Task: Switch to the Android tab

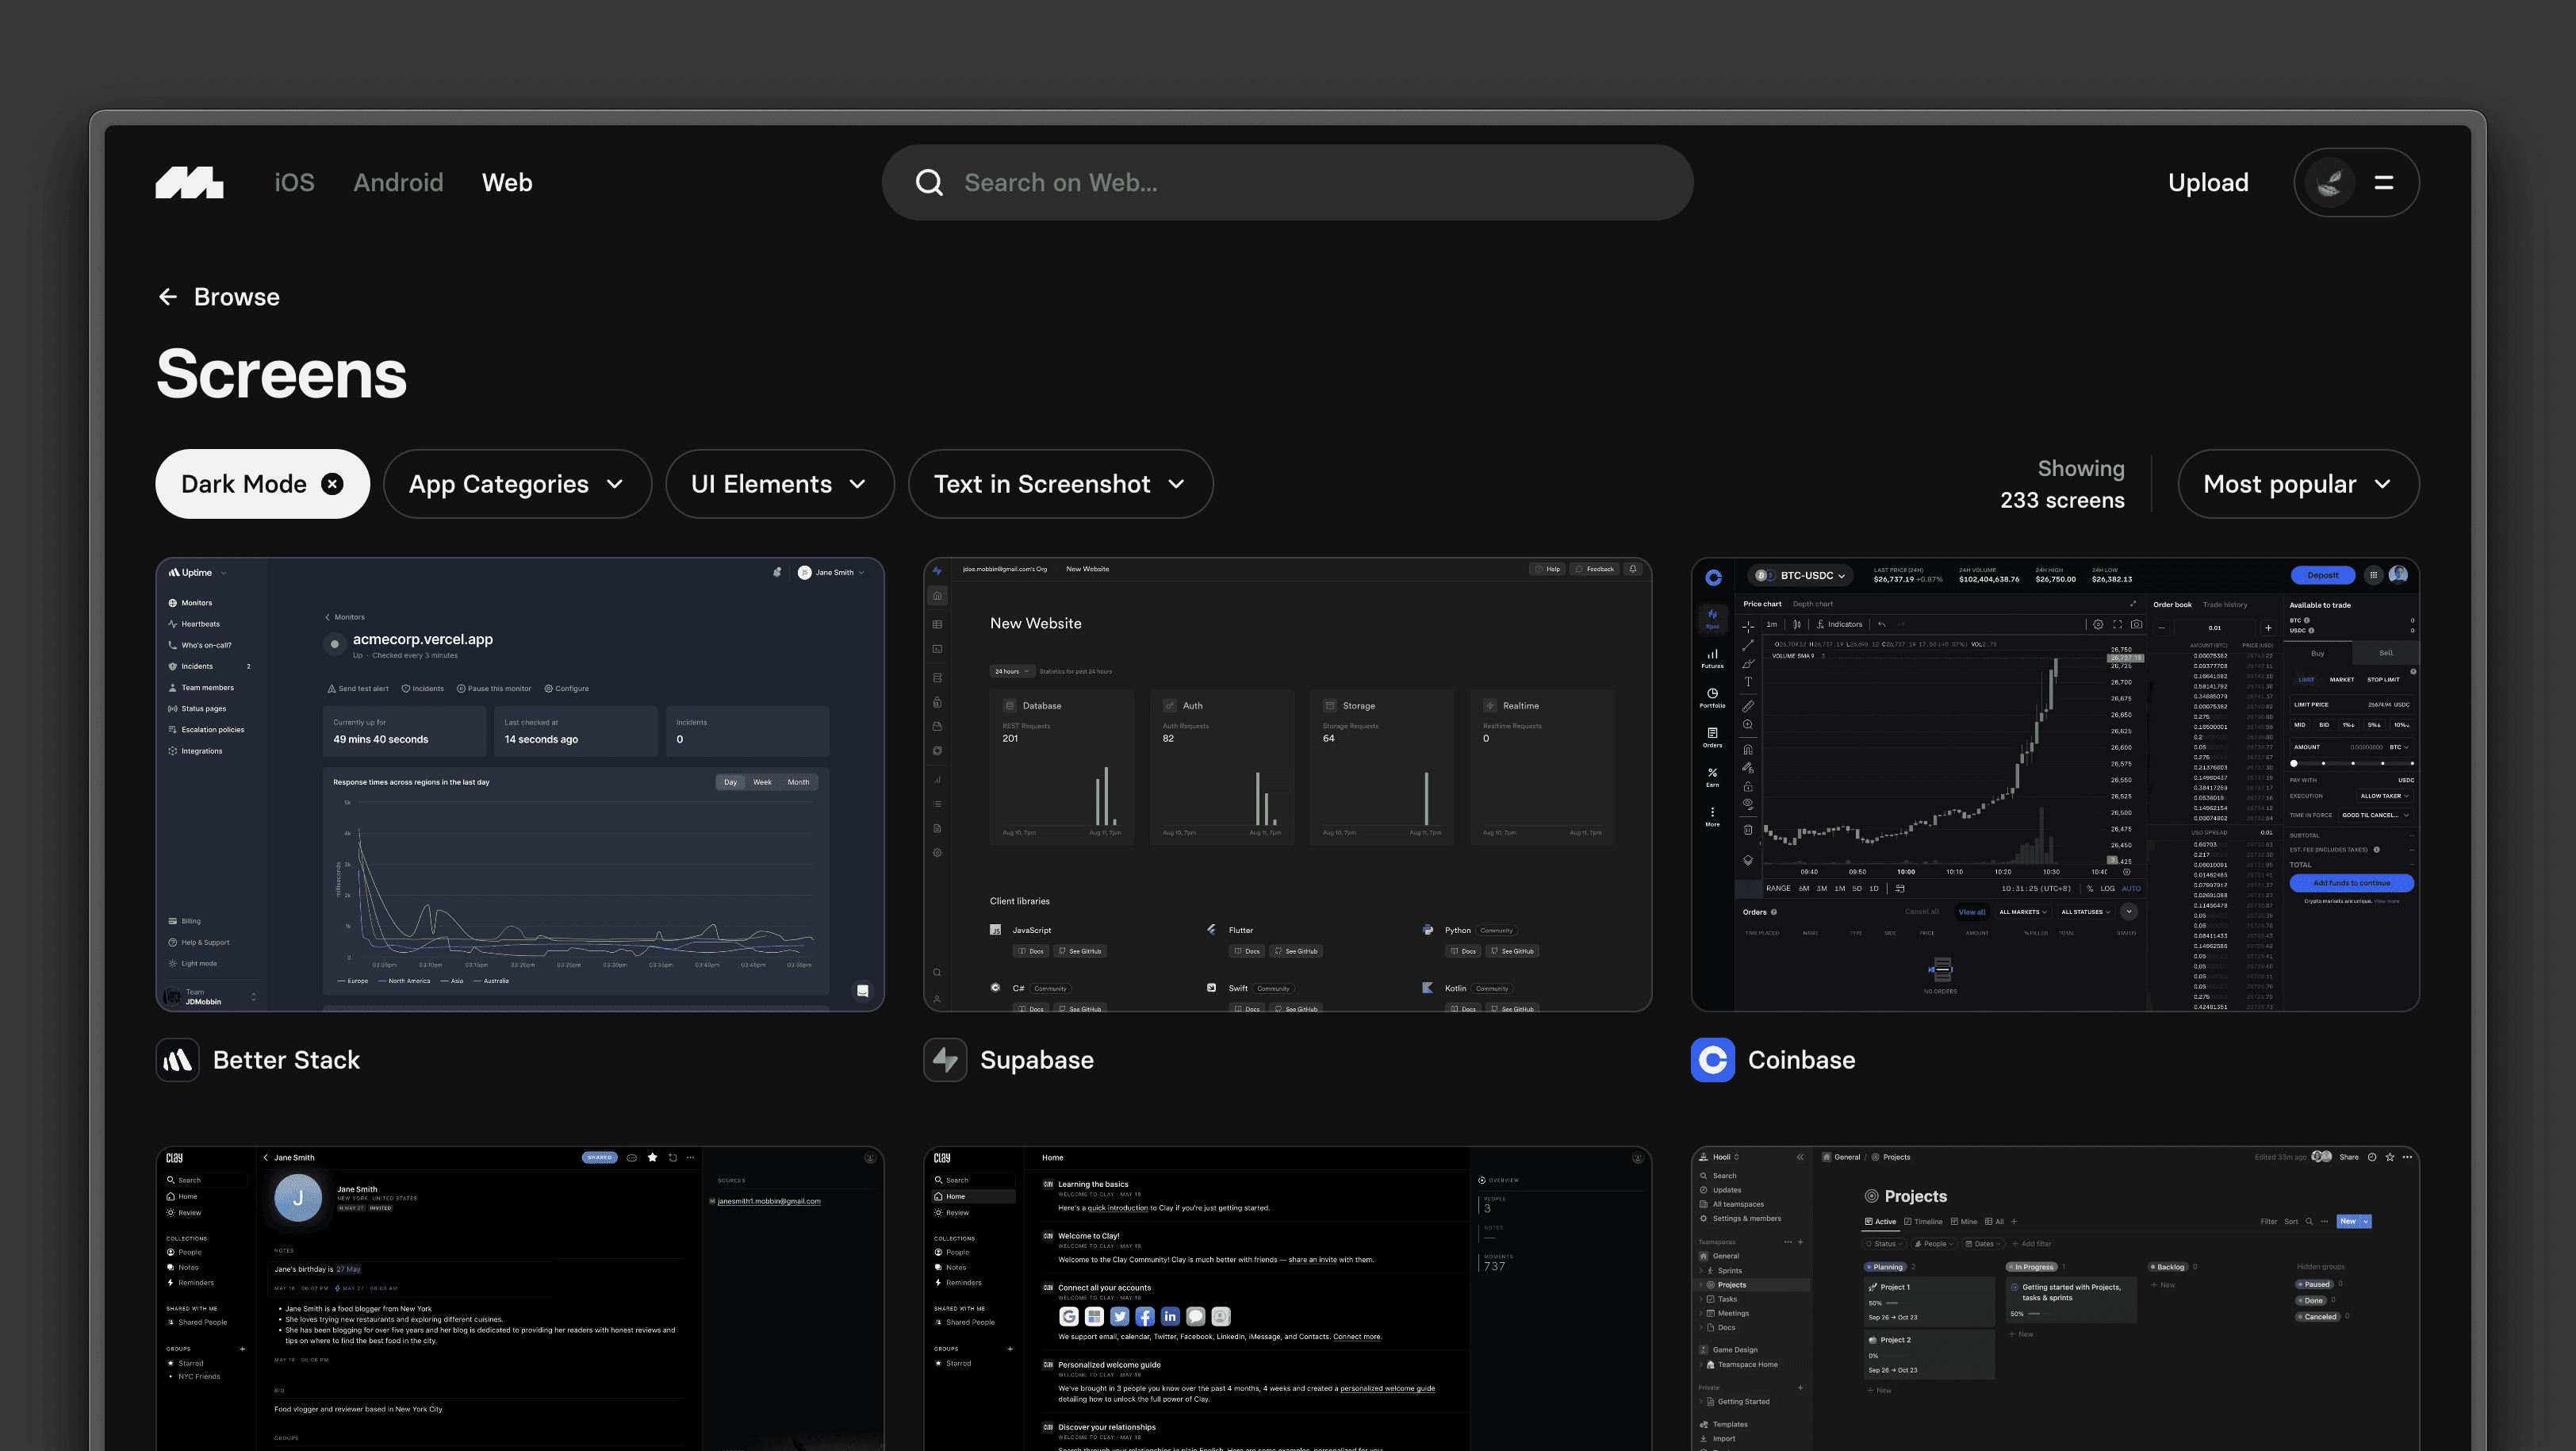Action: point(399,182)
